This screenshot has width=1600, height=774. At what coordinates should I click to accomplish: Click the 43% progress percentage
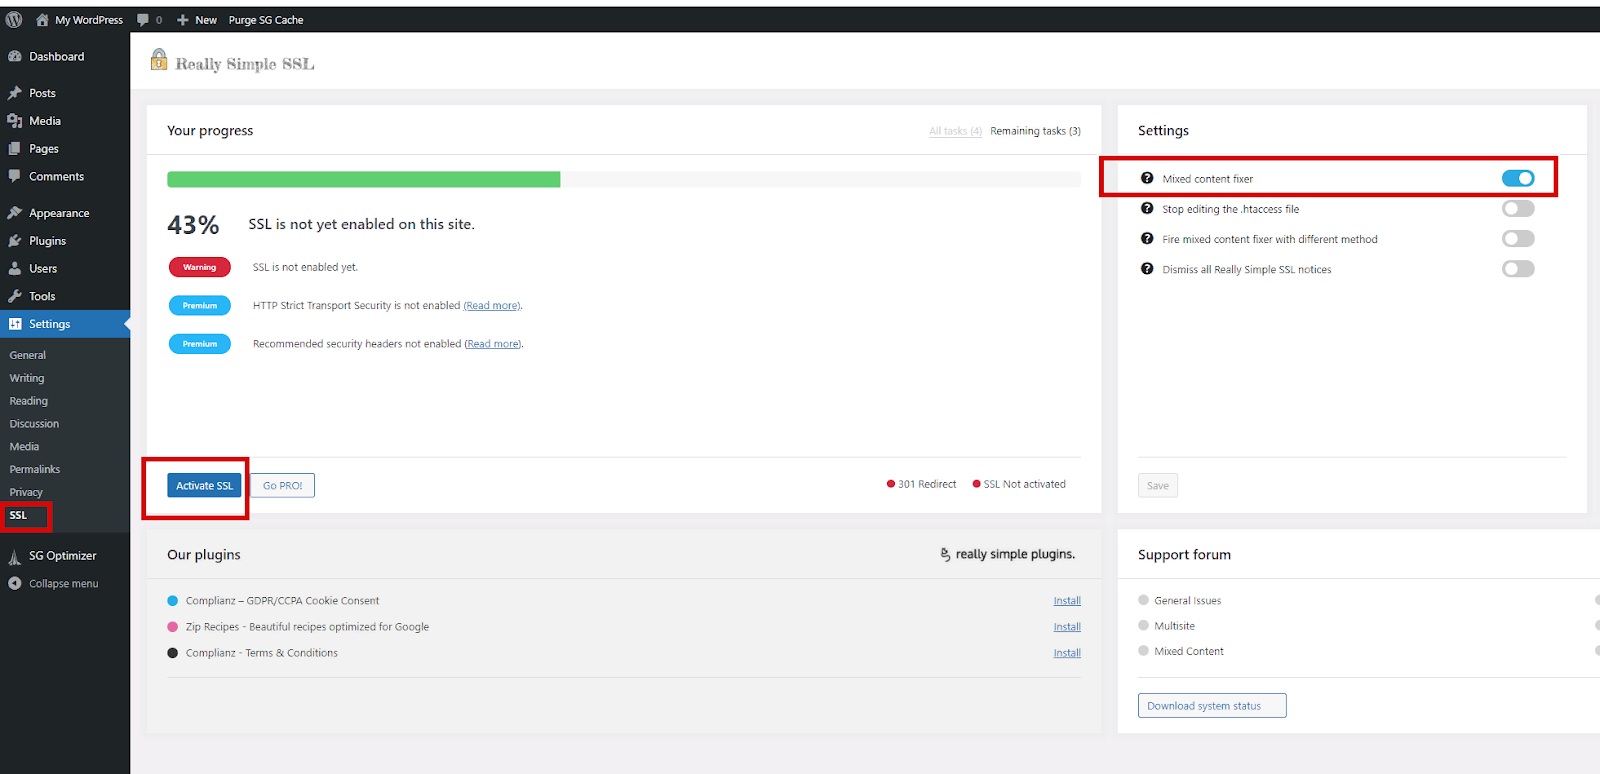193,225
